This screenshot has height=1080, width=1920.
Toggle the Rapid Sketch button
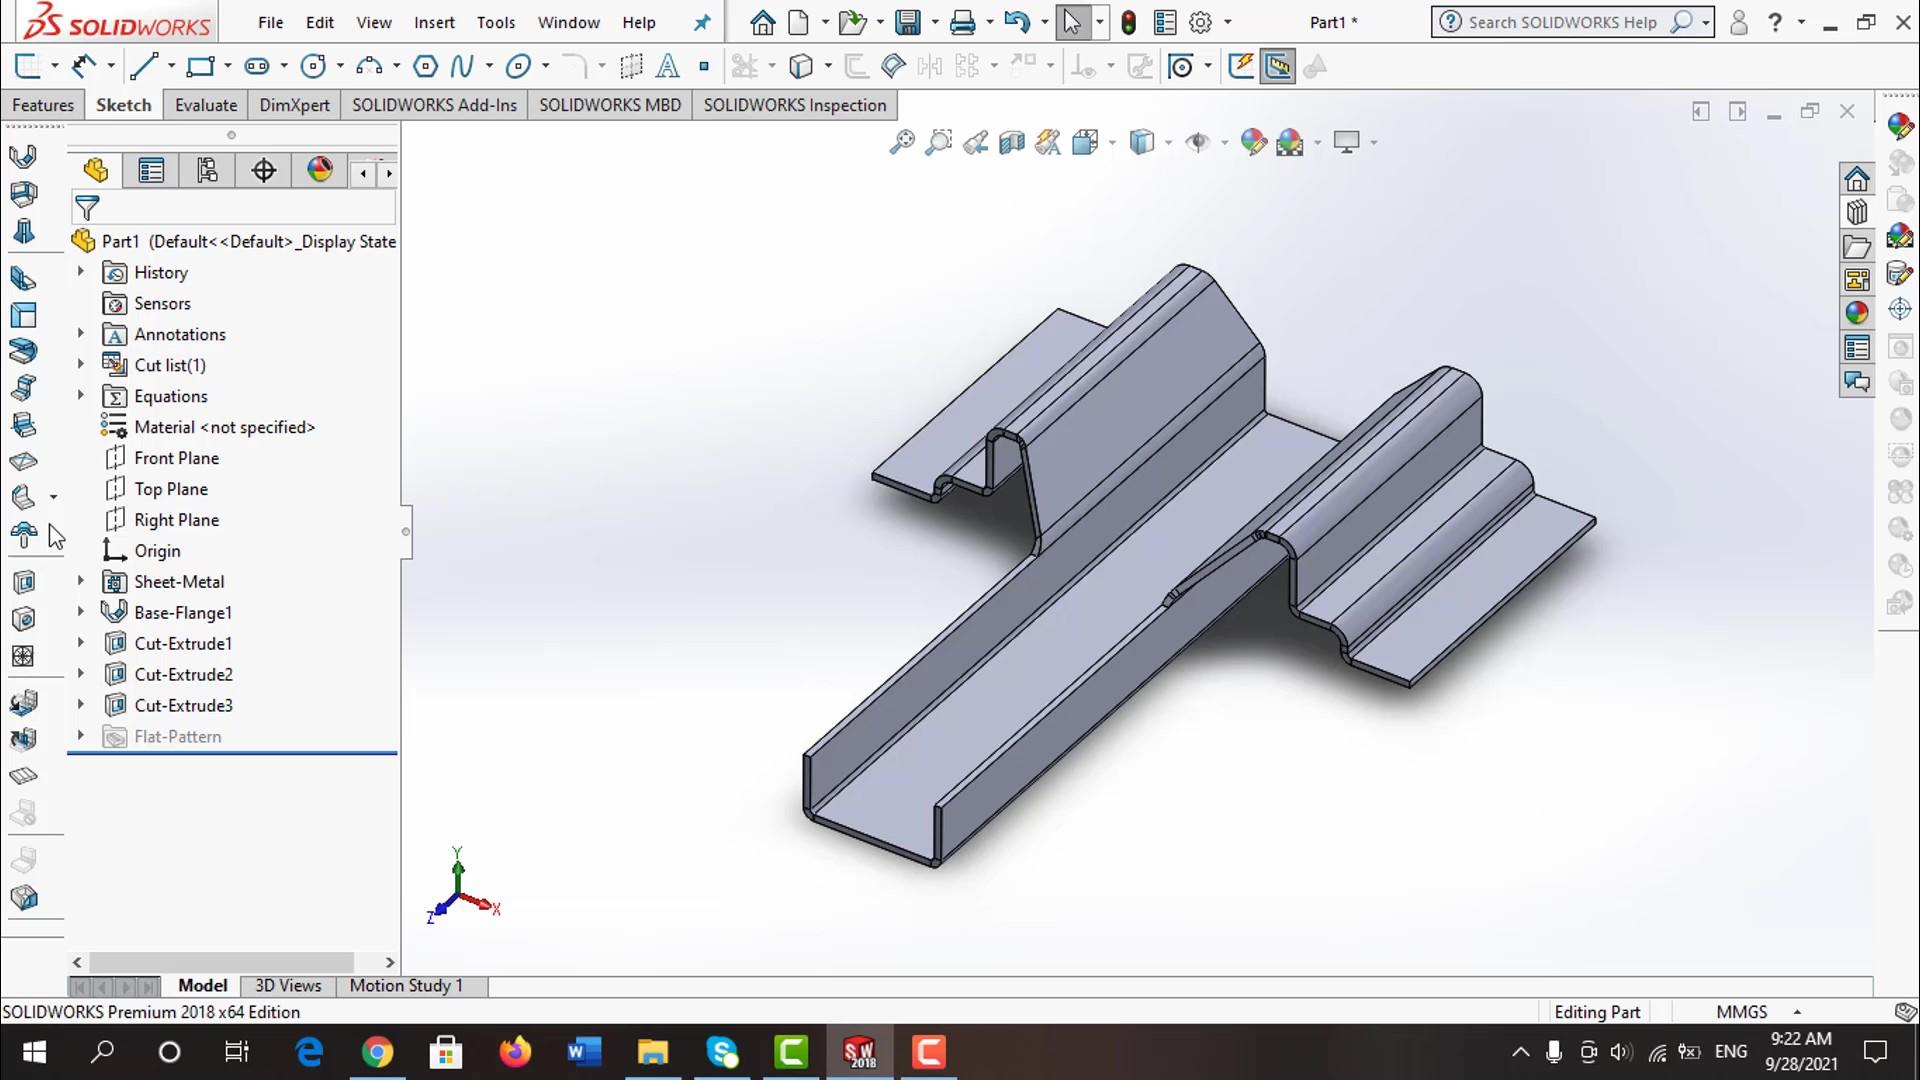tap(1241, 66)
